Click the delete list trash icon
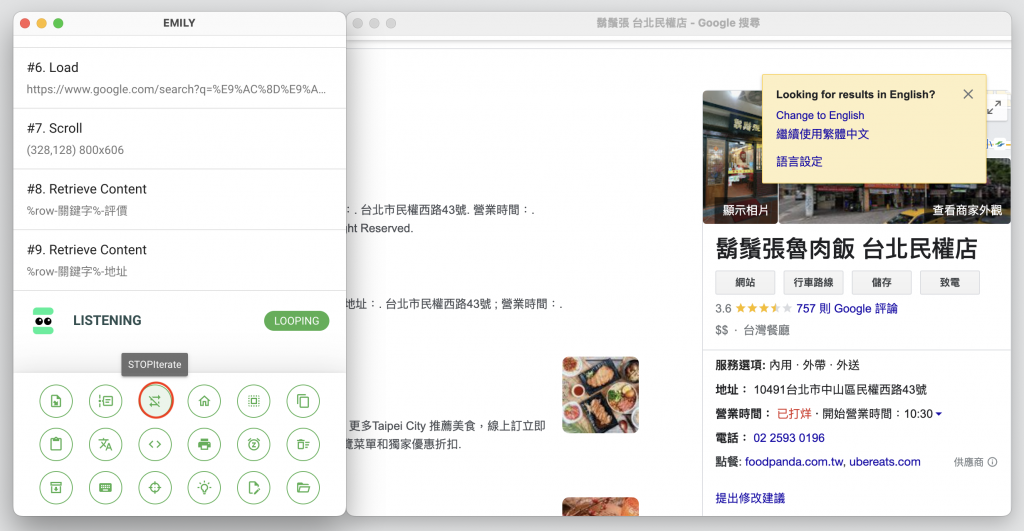The width and height of the screenshot is (1024, 531). [x=303, y=444]
